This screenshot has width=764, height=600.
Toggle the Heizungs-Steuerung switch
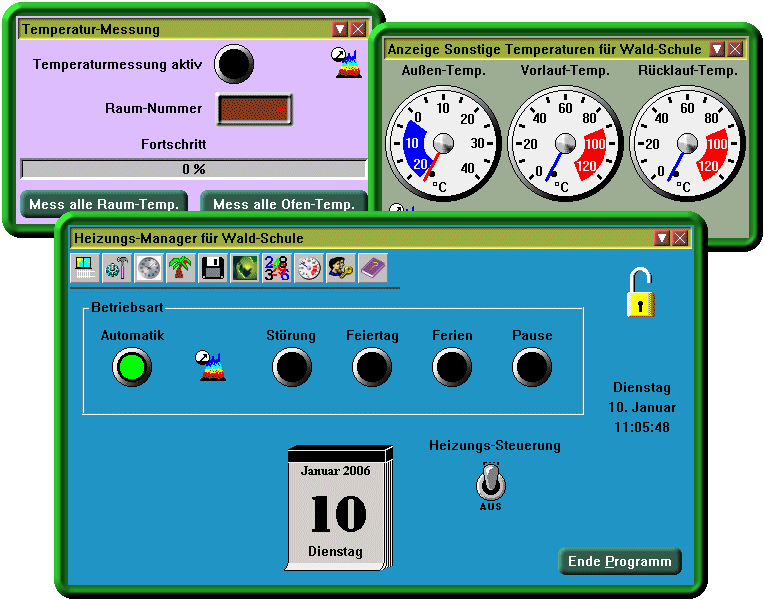tap(490, 484)
